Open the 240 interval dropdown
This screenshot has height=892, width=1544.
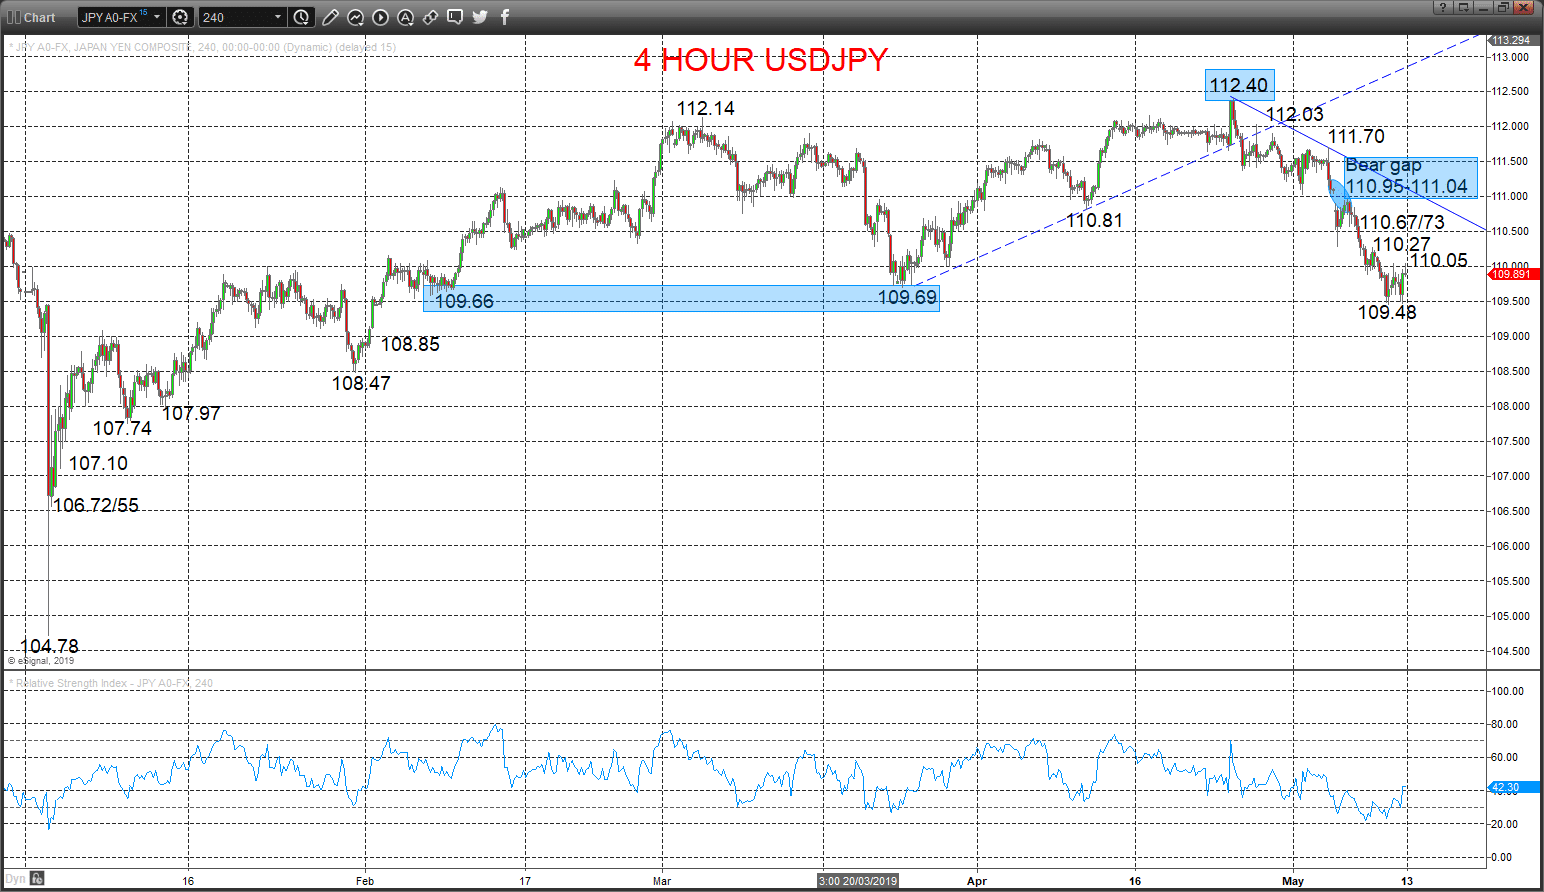click(x=278, y=17)
